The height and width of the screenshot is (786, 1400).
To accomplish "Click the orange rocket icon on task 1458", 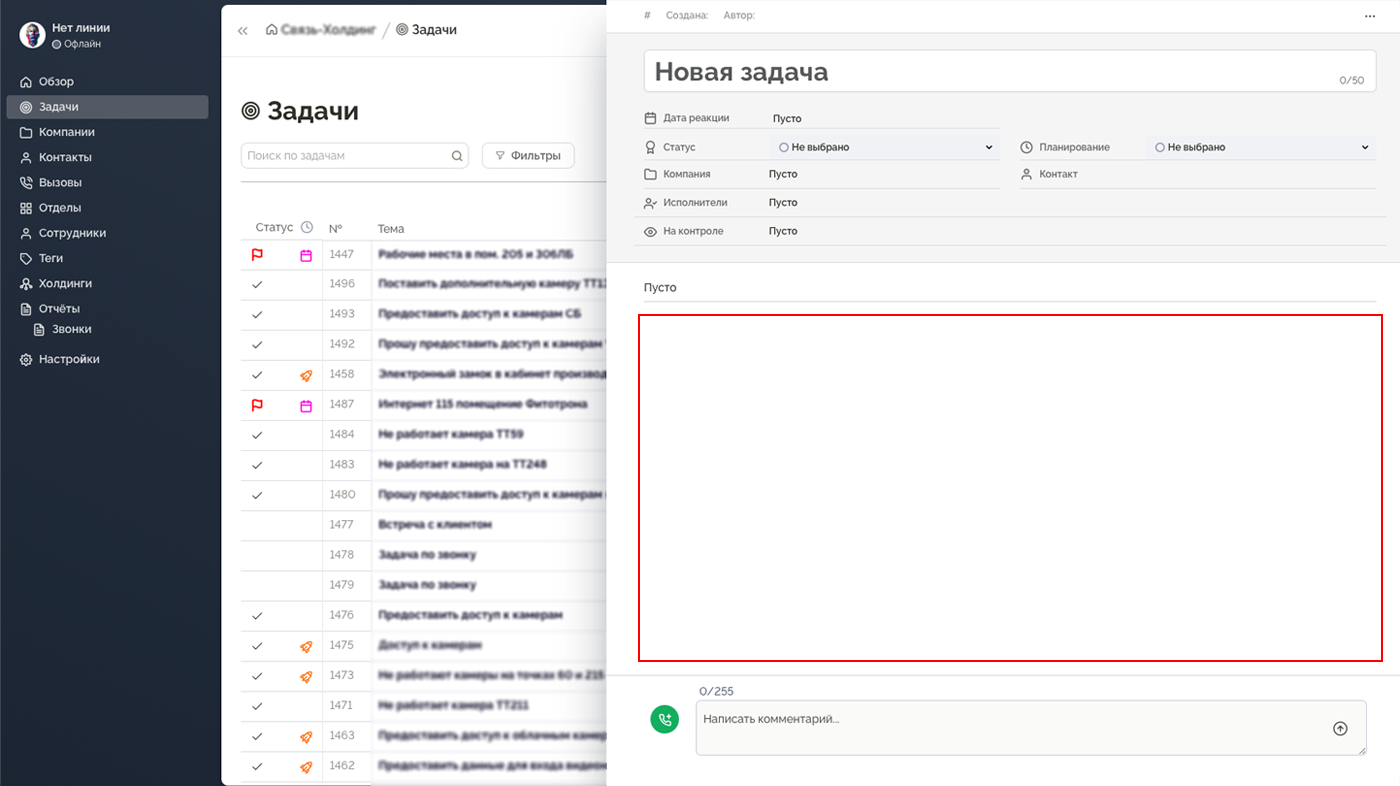I will pos(306,375).
